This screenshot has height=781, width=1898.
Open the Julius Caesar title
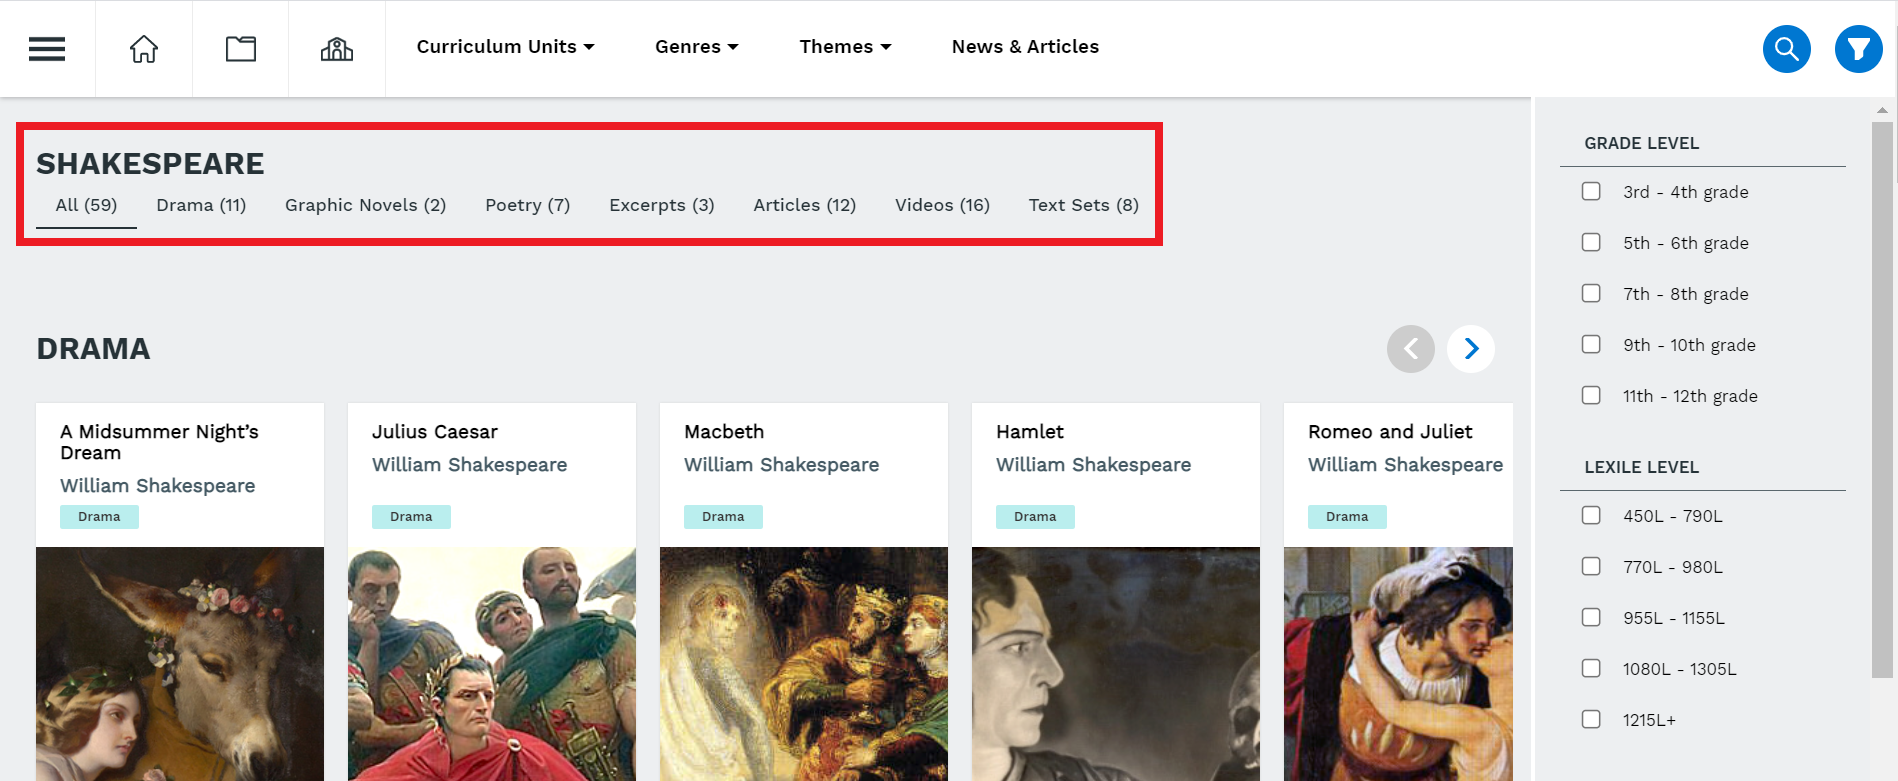point(435,432)
